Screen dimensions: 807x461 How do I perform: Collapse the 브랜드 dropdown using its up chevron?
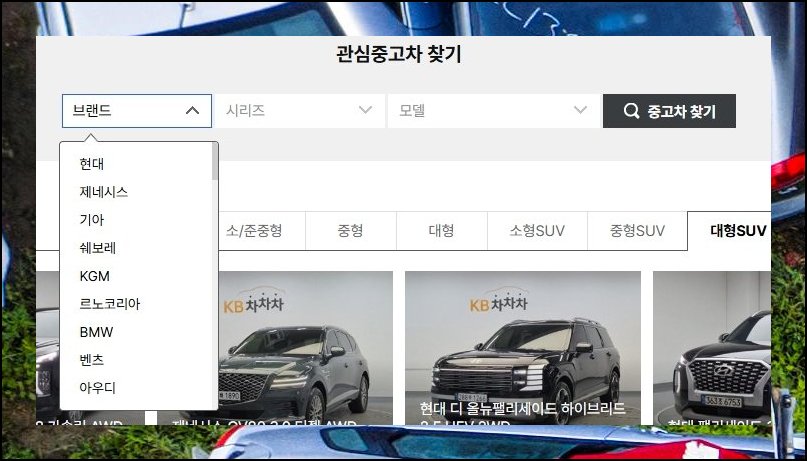coord(192,111)
